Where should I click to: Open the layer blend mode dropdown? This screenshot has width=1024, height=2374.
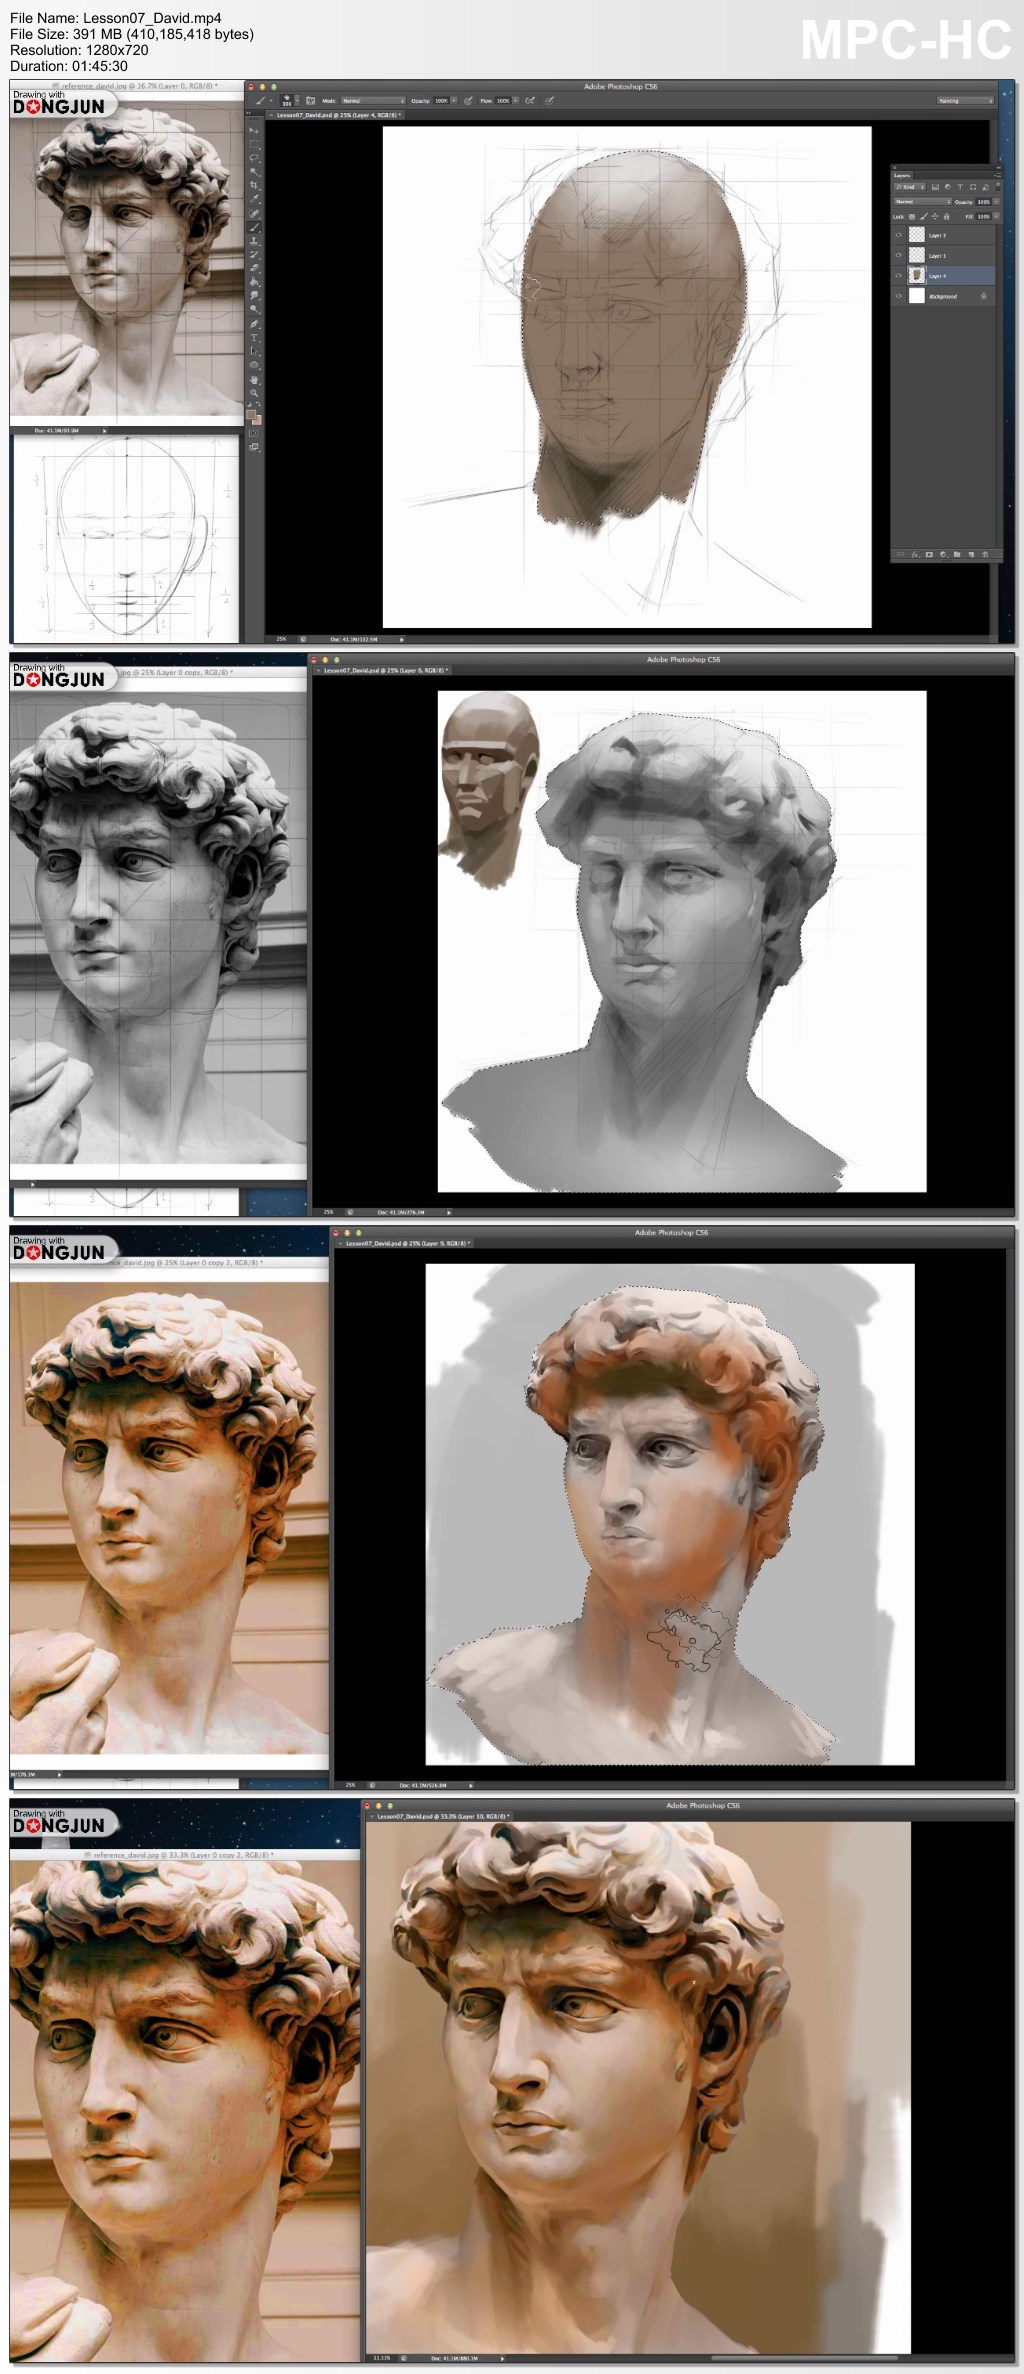[x=922, y=202]
